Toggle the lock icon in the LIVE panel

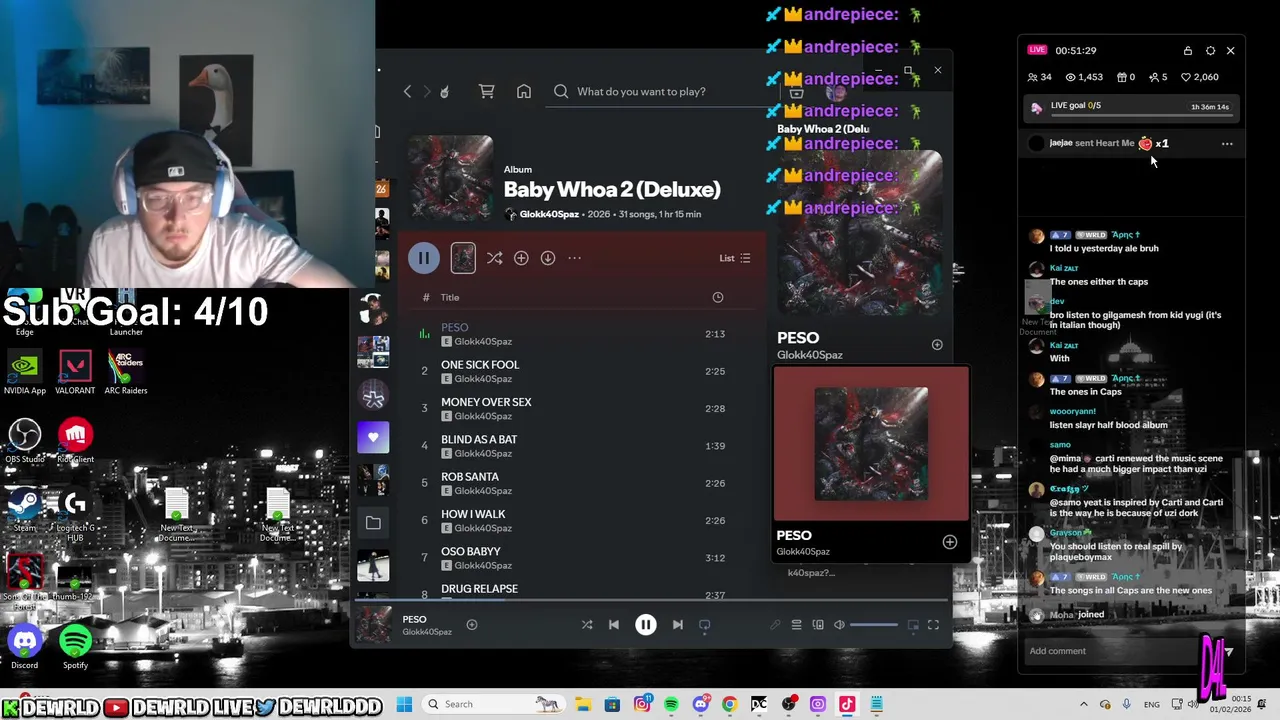pyautogui.click(x=1188, y=51)
